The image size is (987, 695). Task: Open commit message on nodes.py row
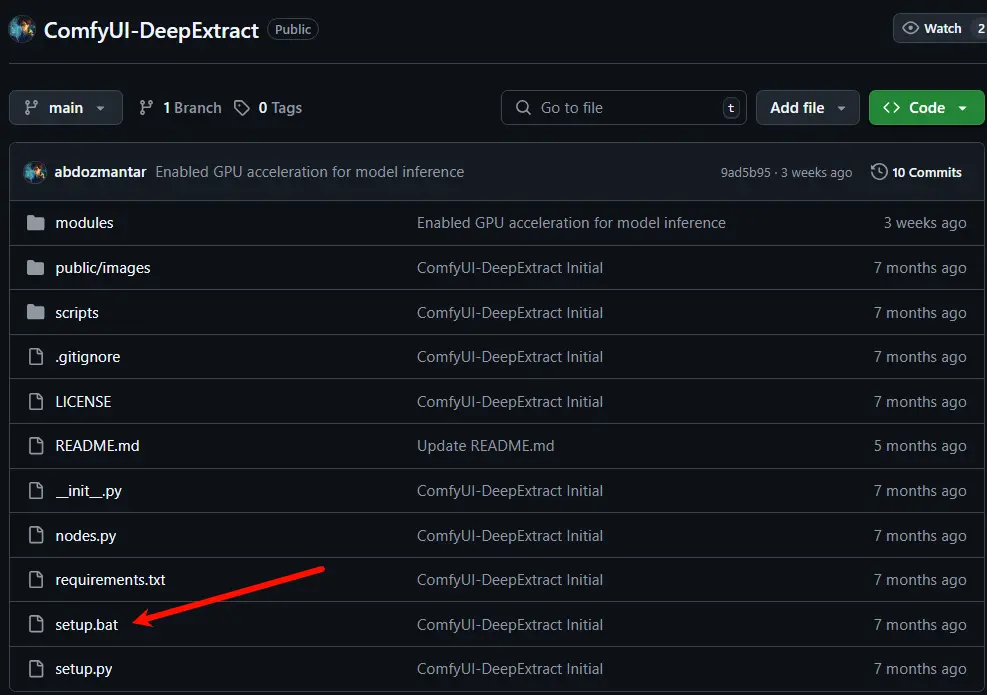coord(510,536)
